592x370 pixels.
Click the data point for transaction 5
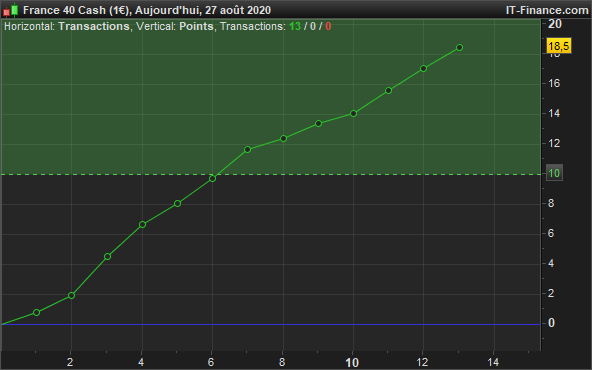click(177, 204)
